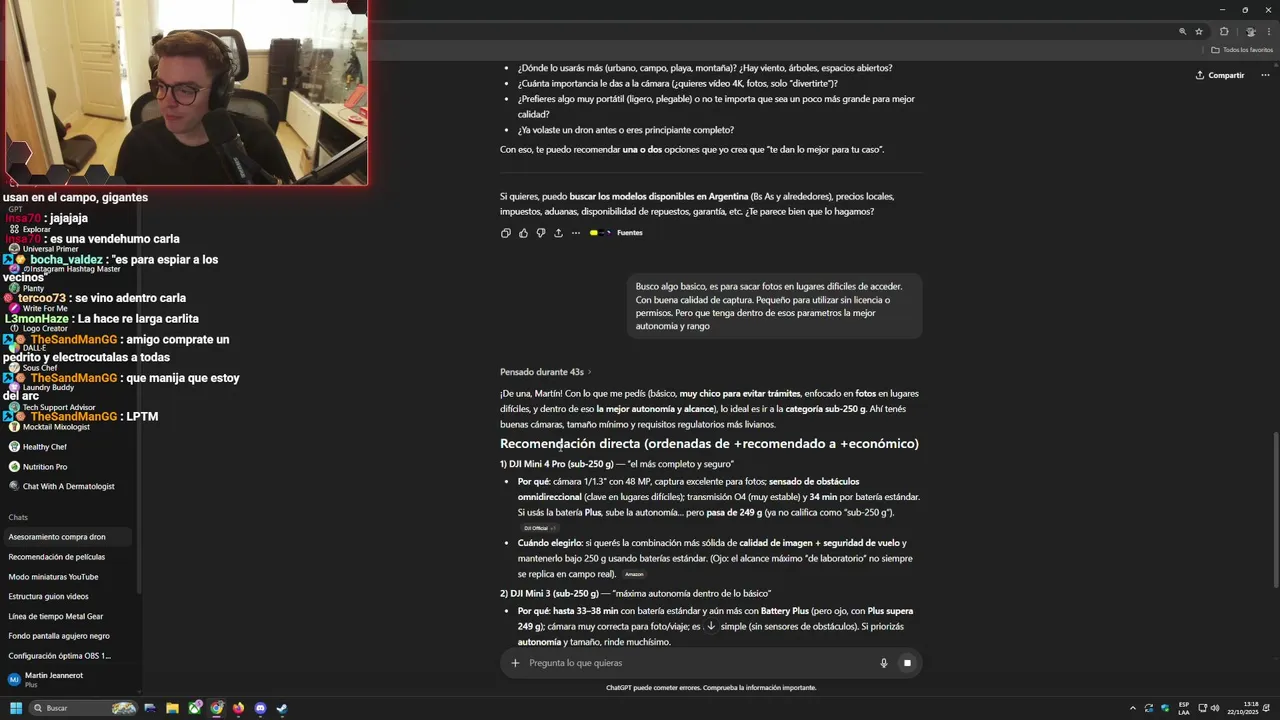
Task: Give the response a thumbs down
Action: point(541,233)
